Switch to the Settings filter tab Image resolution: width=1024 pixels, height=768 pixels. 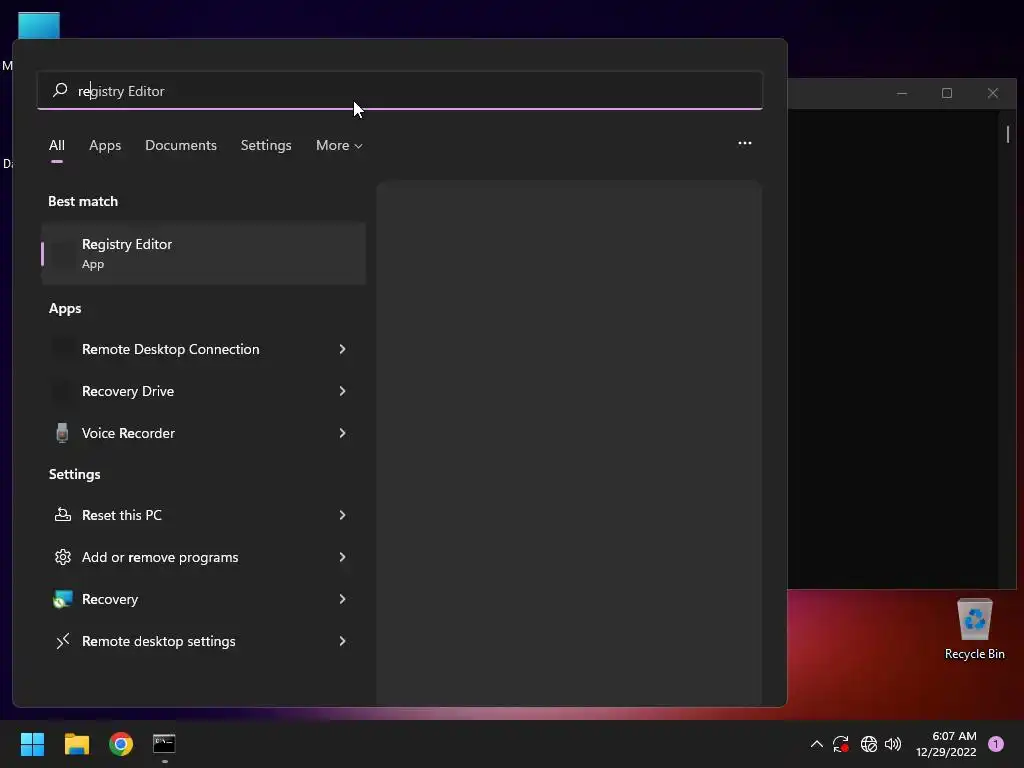coord(266,145)
